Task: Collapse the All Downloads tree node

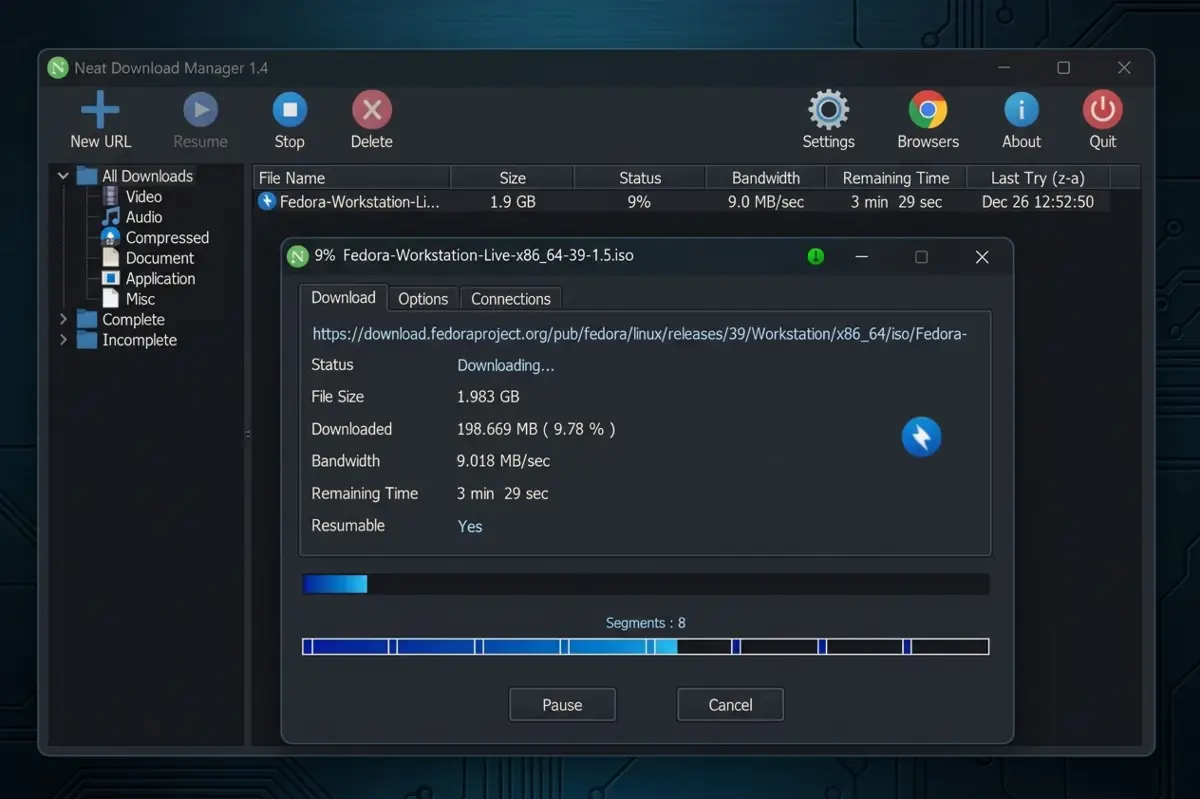Action: click(x=63, y=176)
